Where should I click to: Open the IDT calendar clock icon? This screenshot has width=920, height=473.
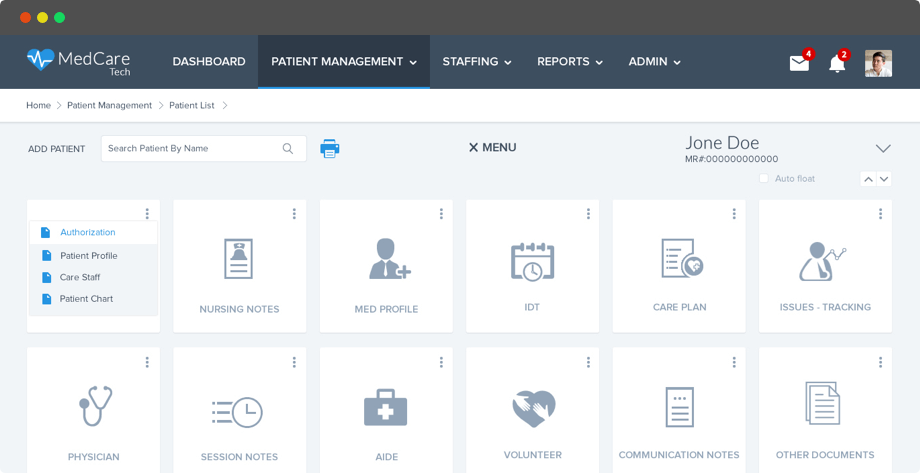[x=532, y=262]
